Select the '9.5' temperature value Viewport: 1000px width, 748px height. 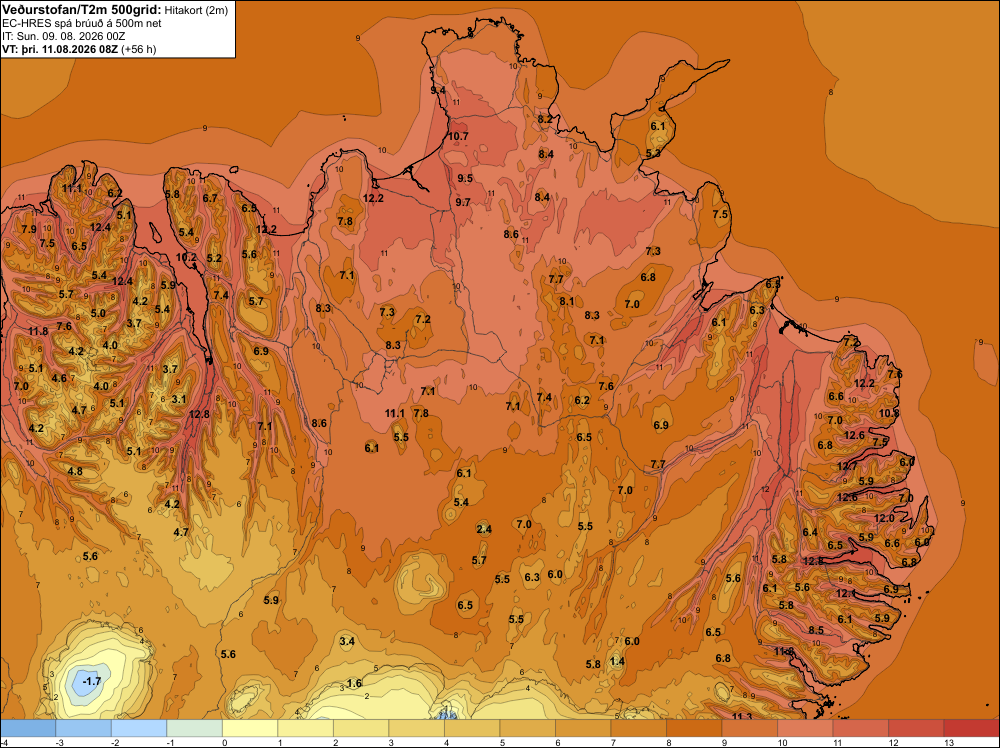tap(465, 178)
